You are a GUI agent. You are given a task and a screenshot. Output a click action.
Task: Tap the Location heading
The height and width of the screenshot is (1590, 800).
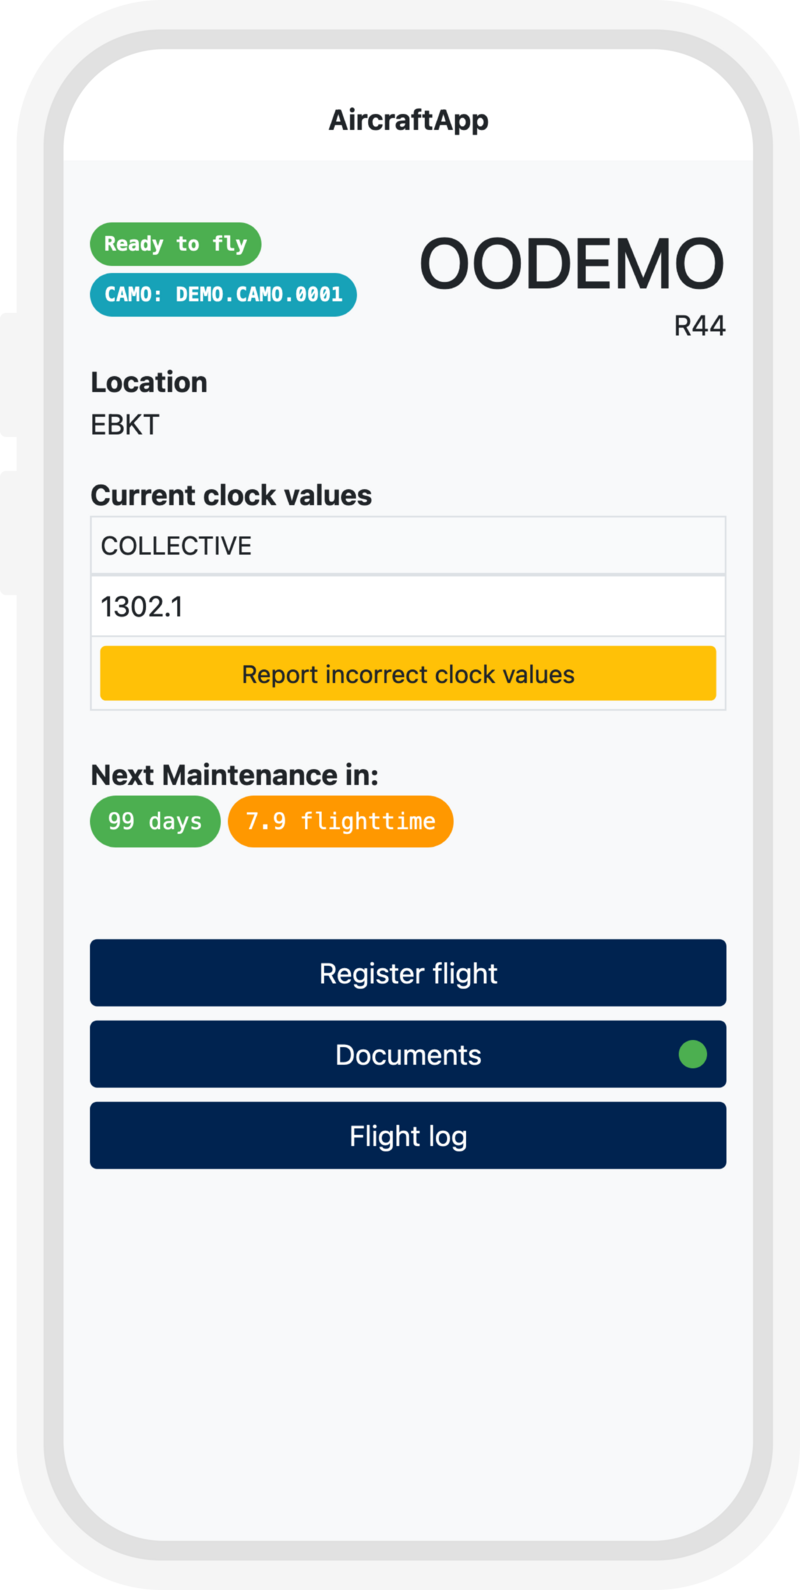149,382
